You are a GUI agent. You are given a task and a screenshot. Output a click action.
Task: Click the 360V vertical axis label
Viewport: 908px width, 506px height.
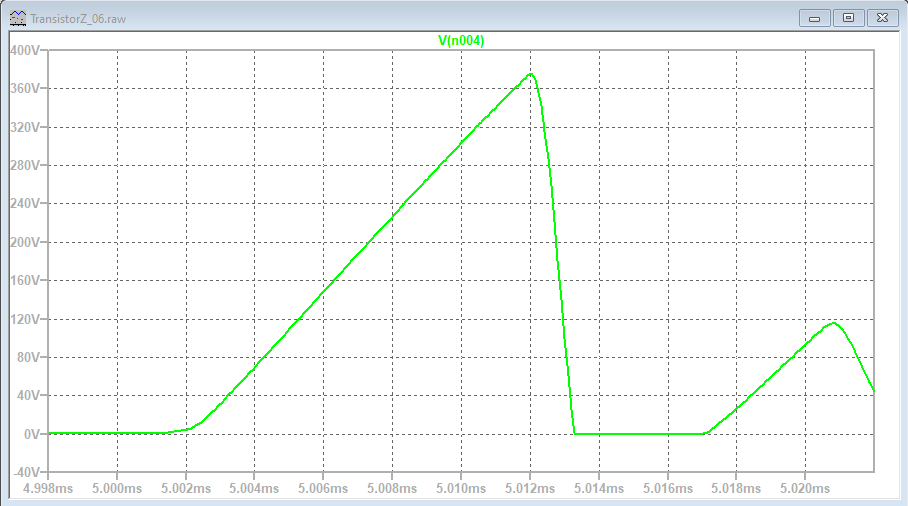pos(23,88)
